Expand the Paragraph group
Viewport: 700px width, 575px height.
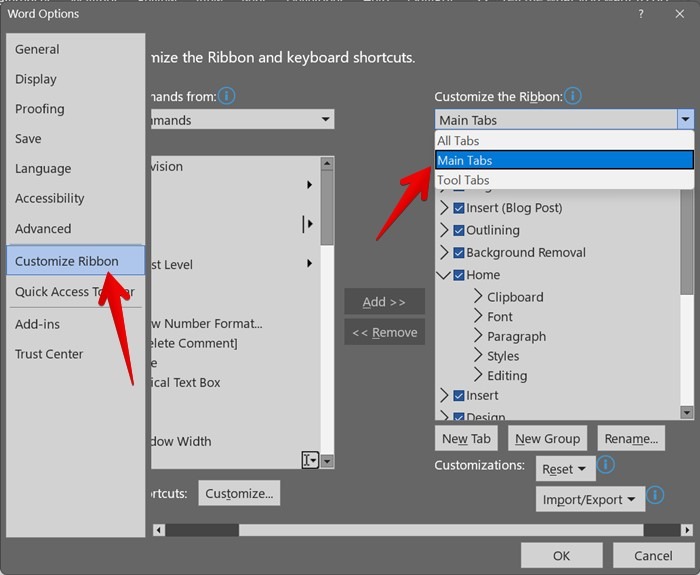pos(478,335)
